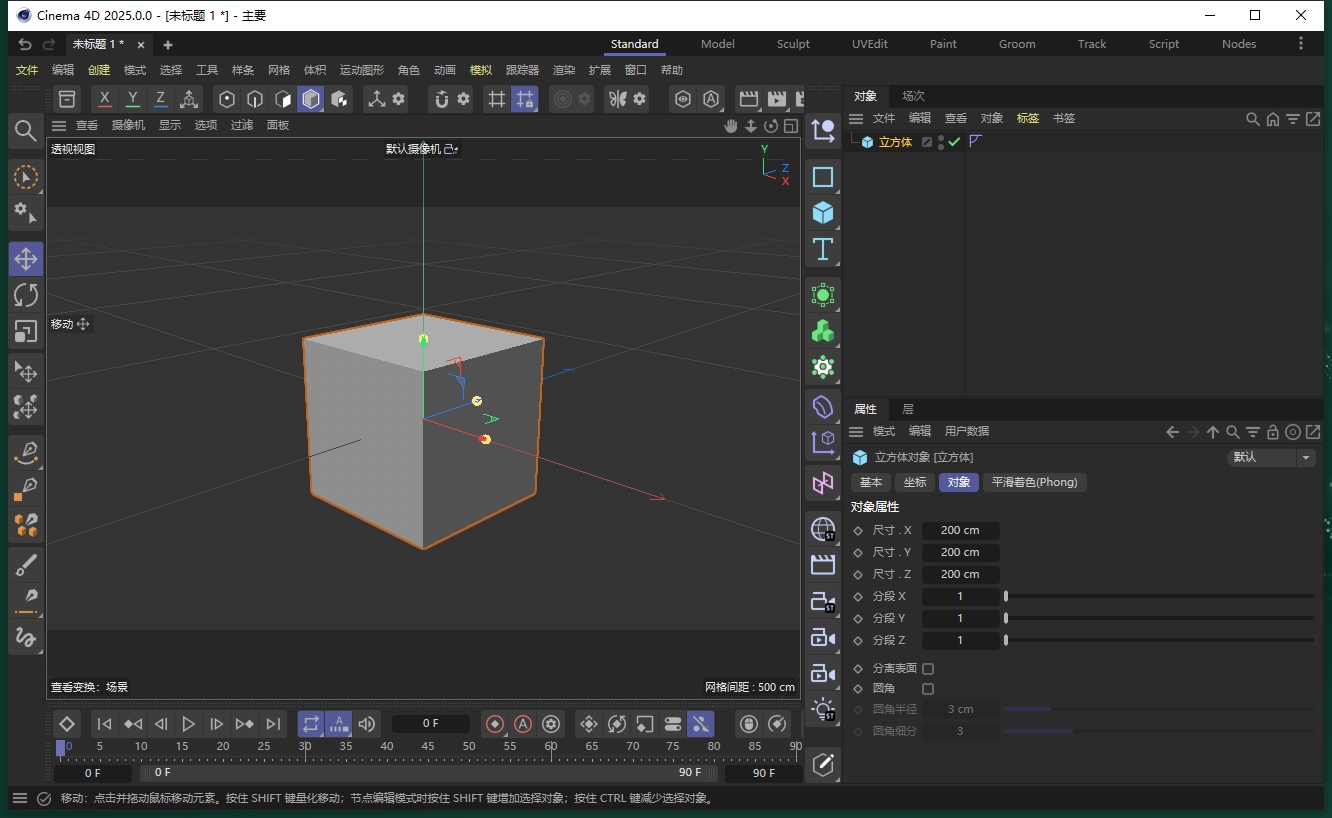The height and width of the screenshot is (818, 1332).
Task: Enable the 圆角 checkbox
Action: click(x=927, y=689)
